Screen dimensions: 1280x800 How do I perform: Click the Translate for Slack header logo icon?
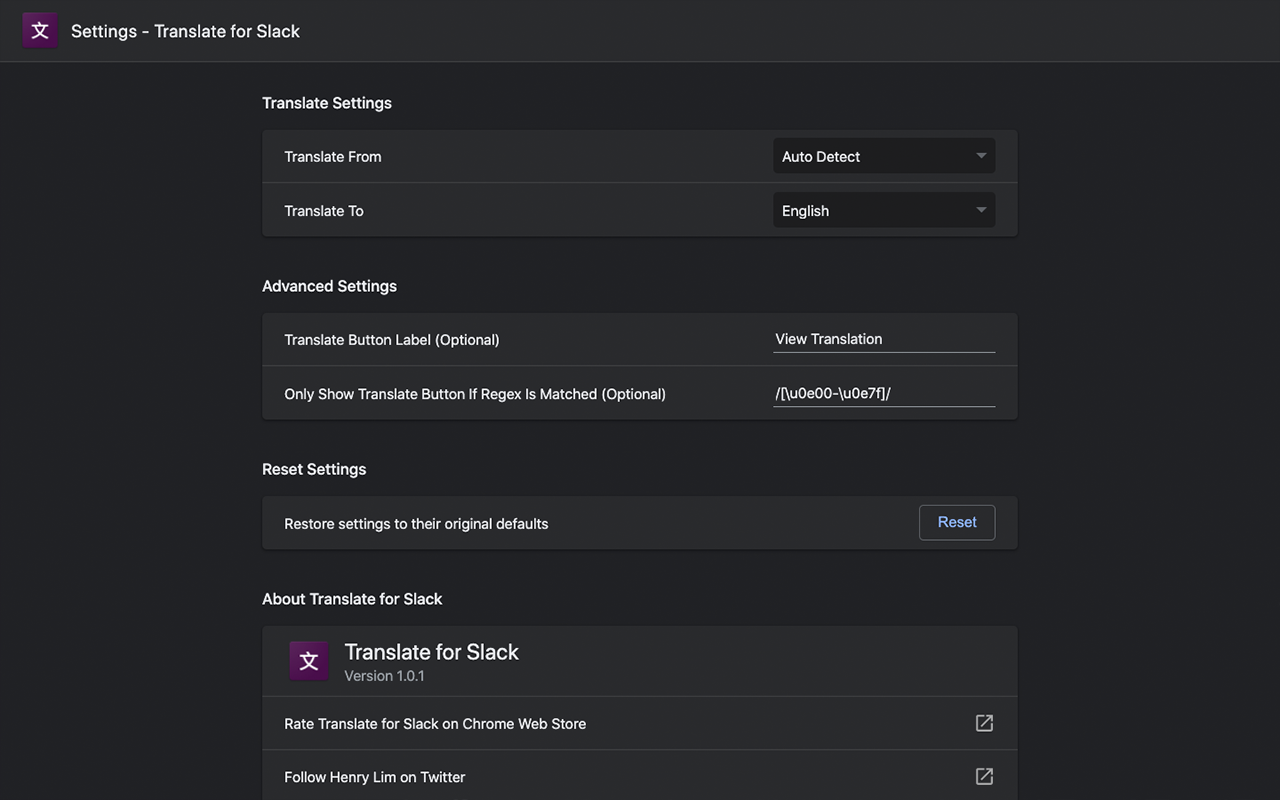(x=40, y=31)
